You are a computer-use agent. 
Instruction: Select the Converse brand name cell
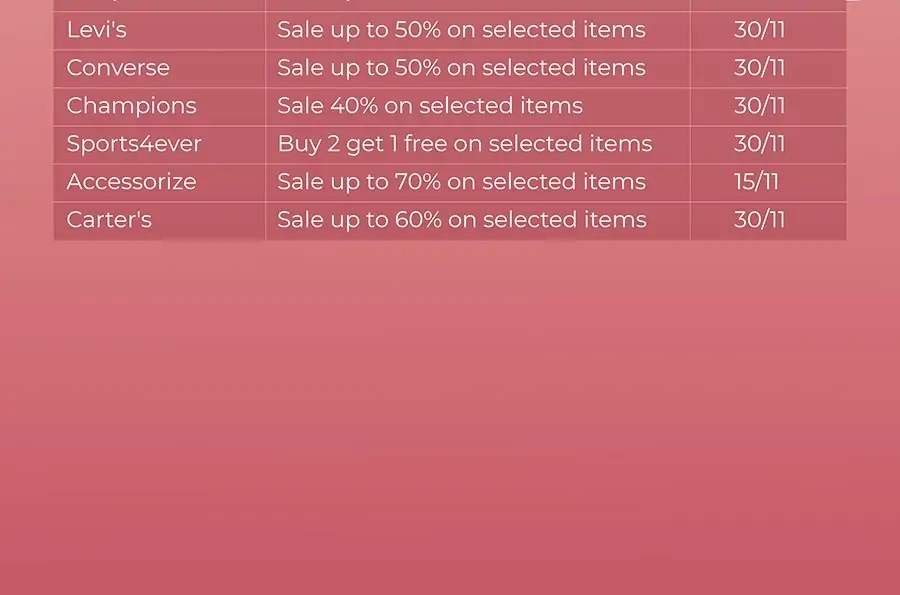(160, 68)
